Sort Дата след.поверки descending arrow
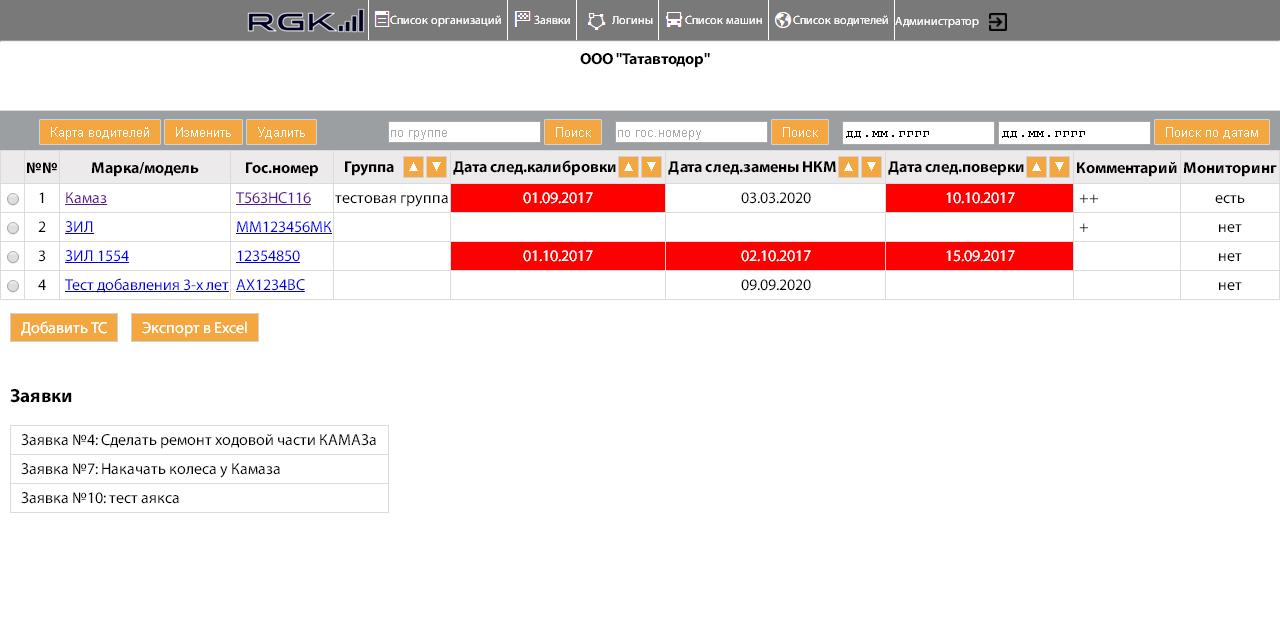The height and width of the screenshot is (637, 1280). (1059, 167)
